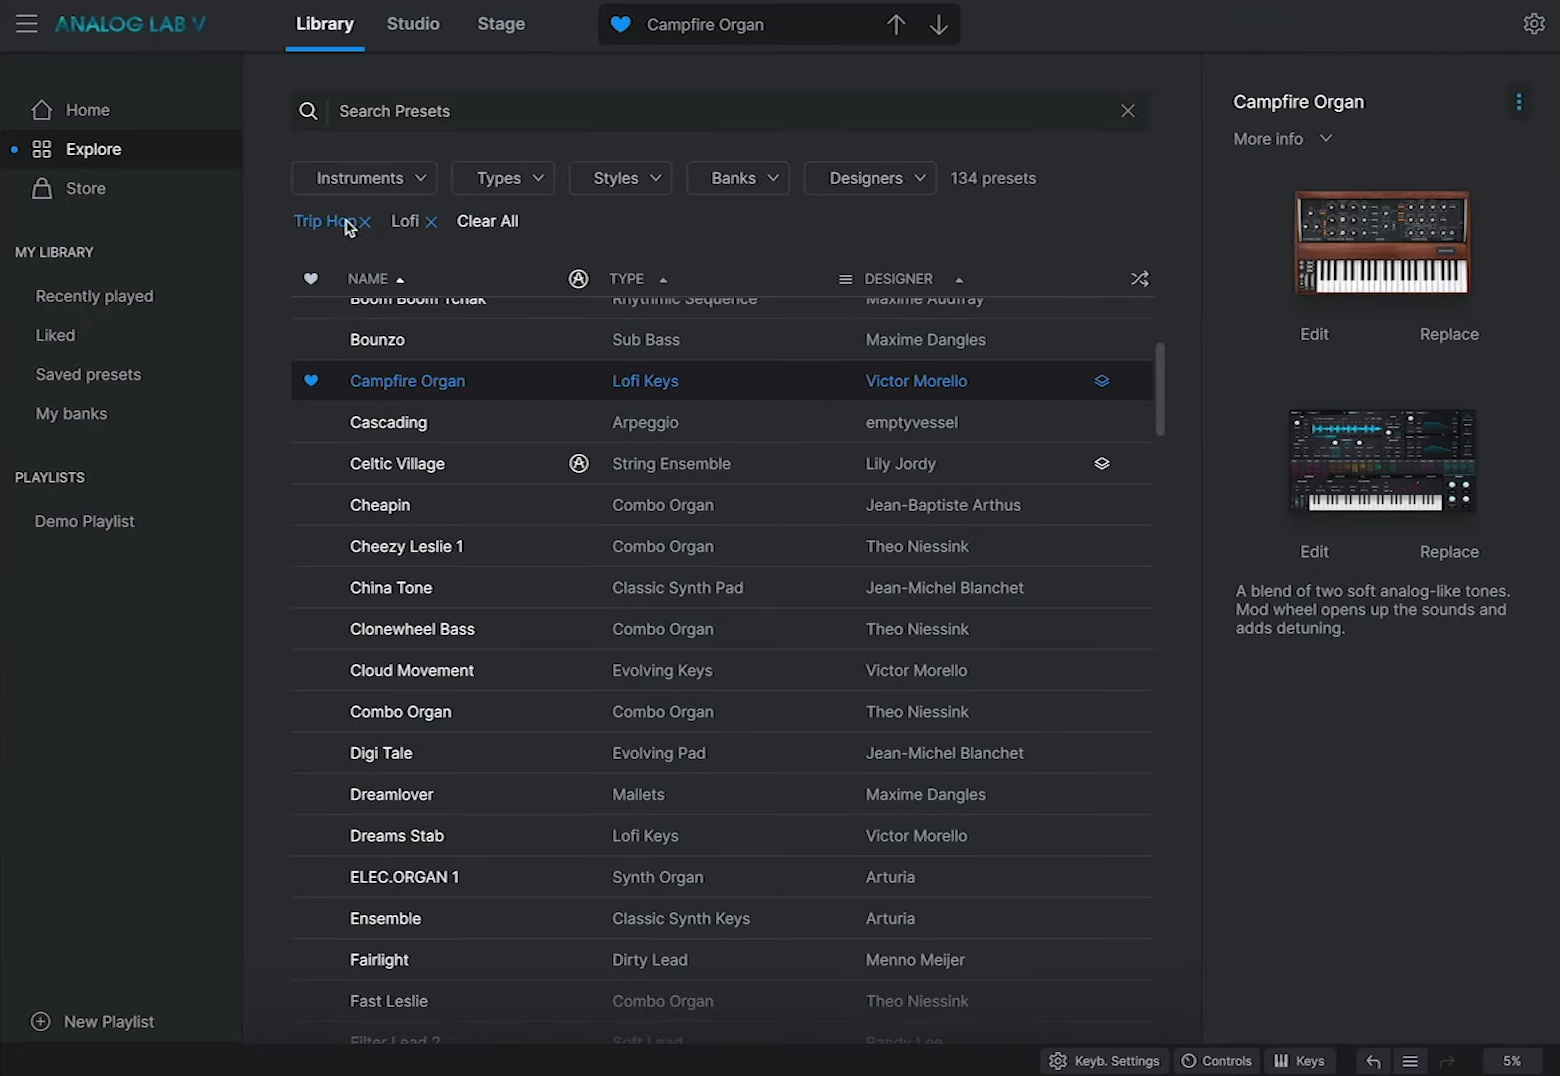Open Demo Playlist
Image resolution: width=1560 pixels, height=1076 pixels.
point(85,521)
